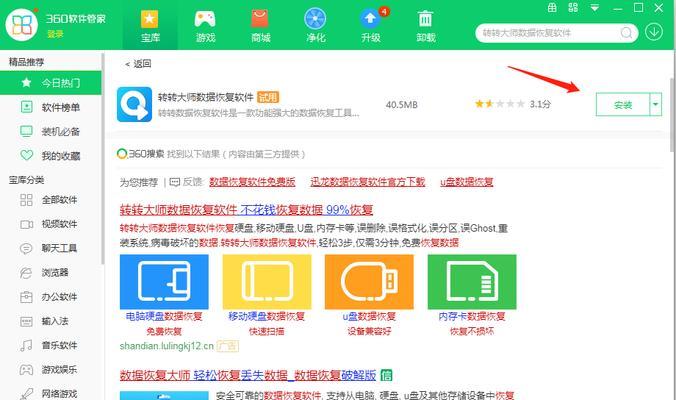The height and width of the screenshot is (400, 676).
Task: Open 我的收藏 in sidebar
Action: [x=50, y=156]
